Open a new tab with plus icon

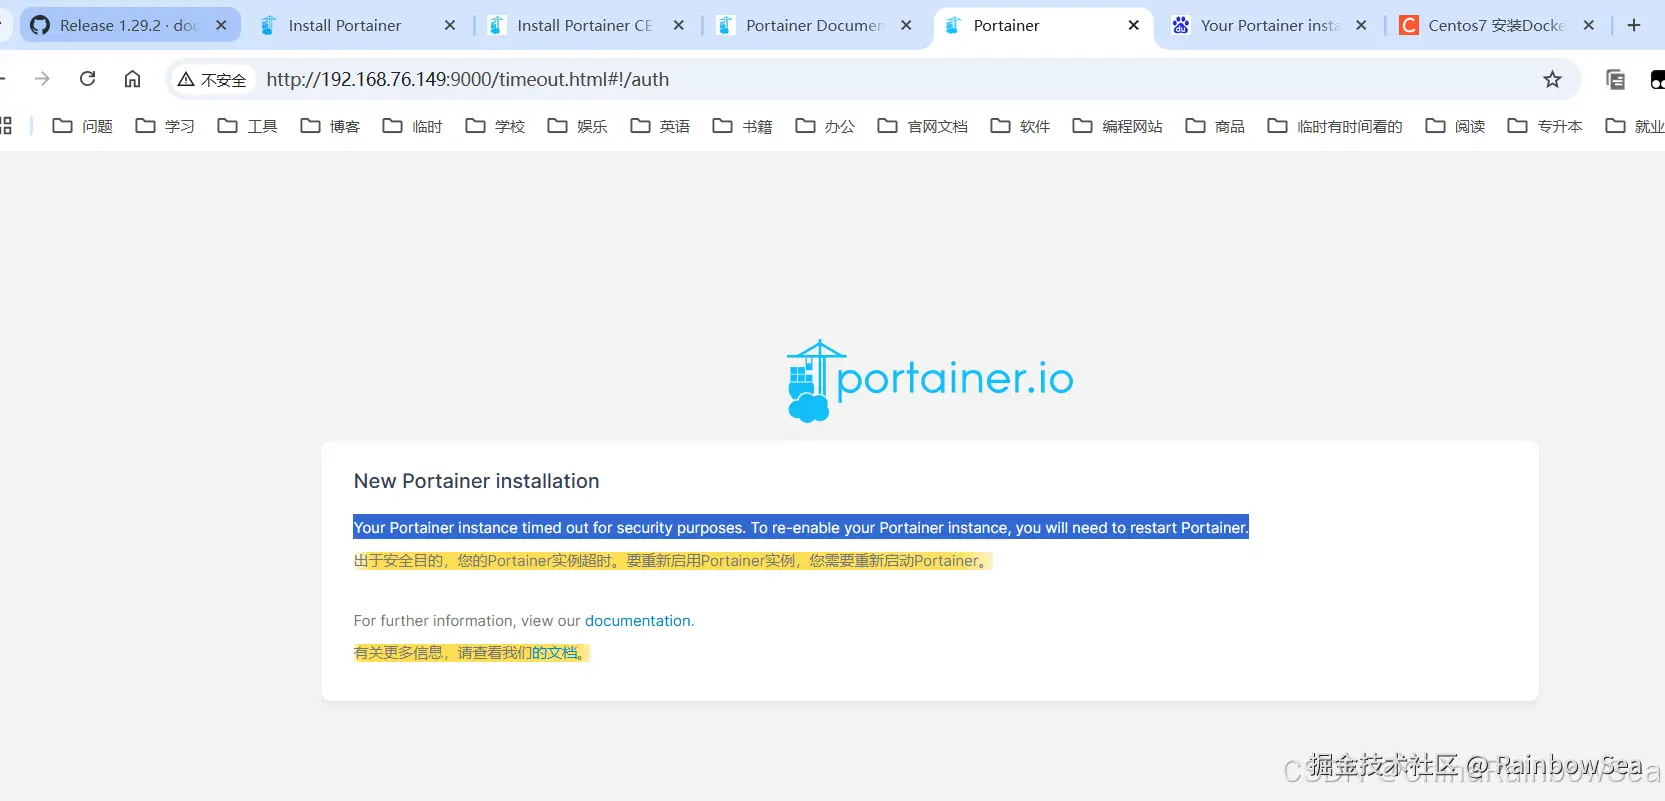coord(1634,25)
